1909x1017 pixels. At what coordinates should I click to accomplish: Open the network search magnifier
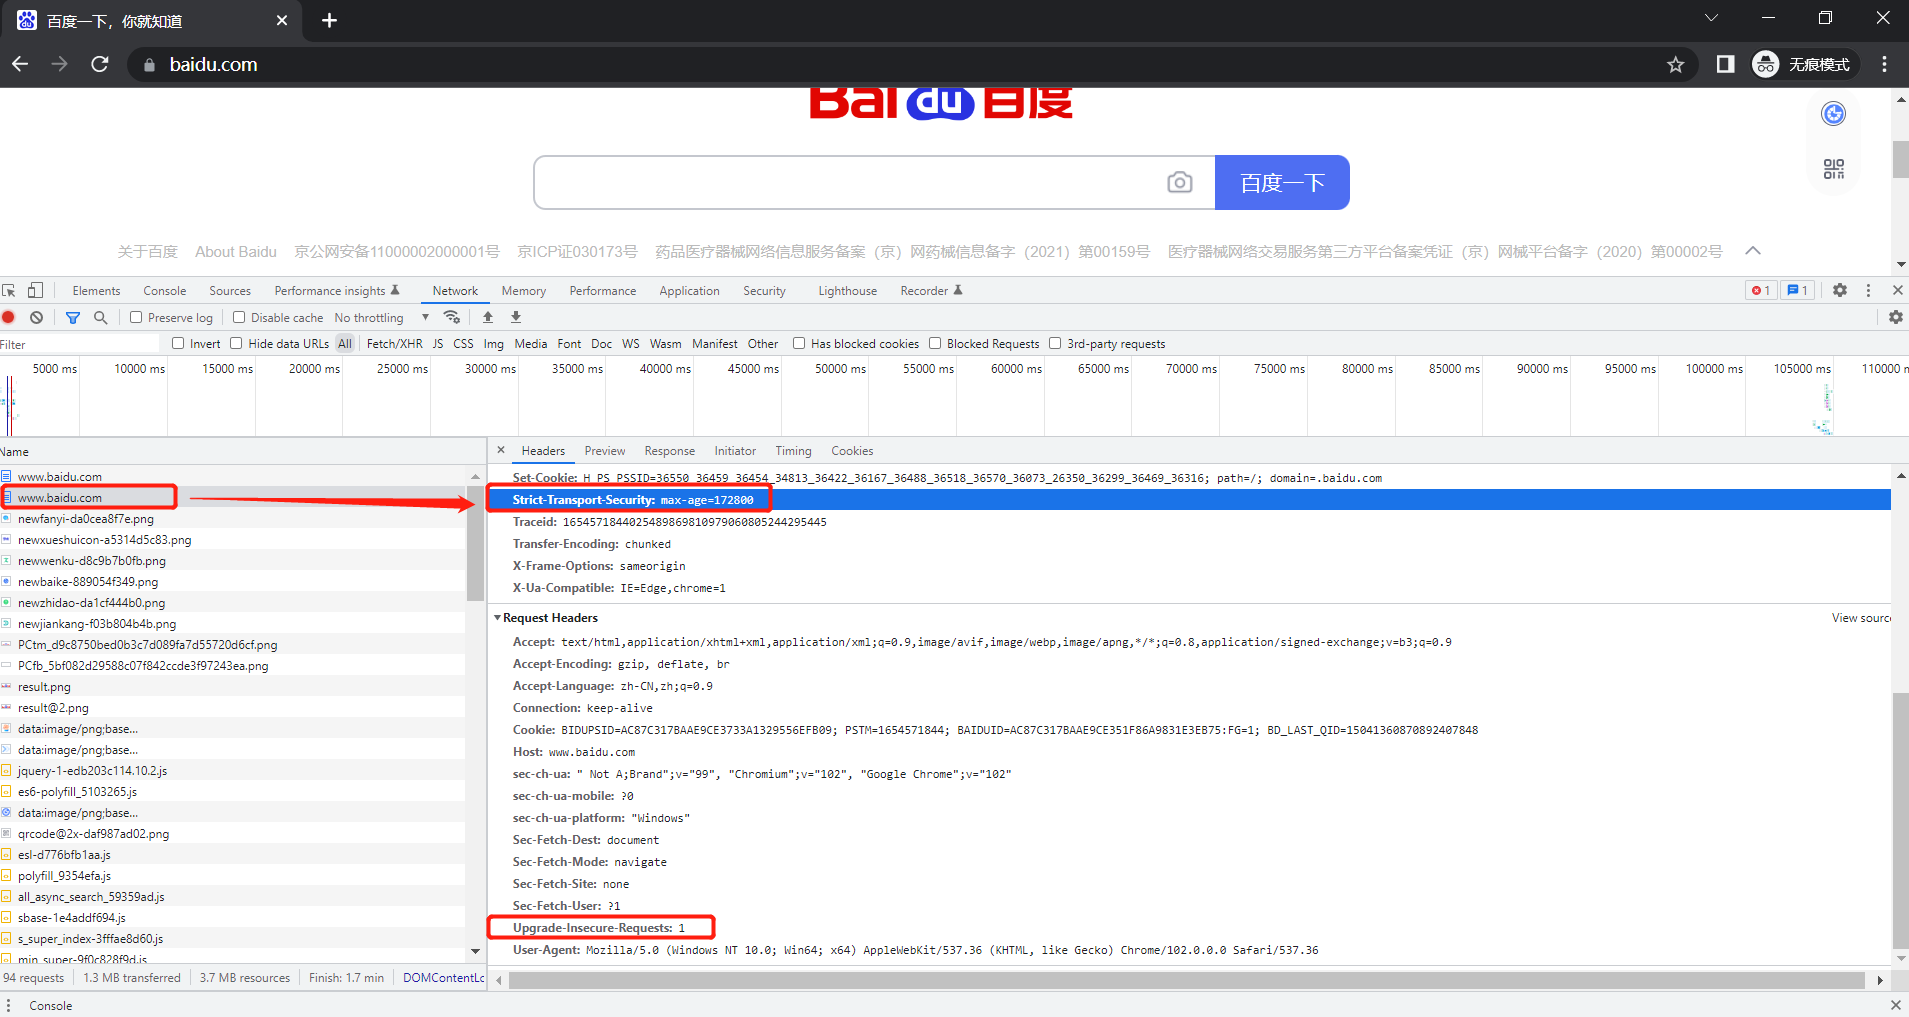click(x=100, y=317)
